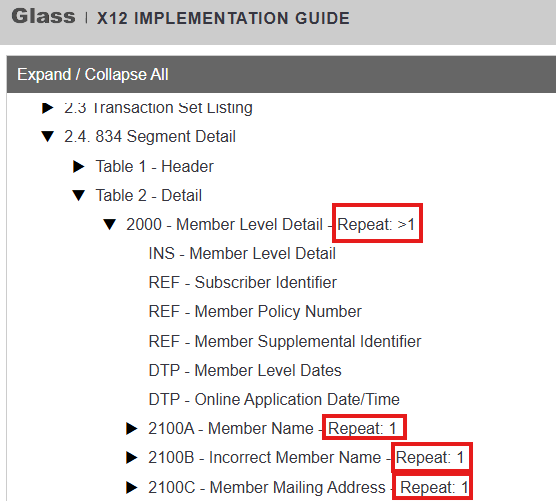
Task: Click the Glass logo in header
Action: [x=43, y=17]
